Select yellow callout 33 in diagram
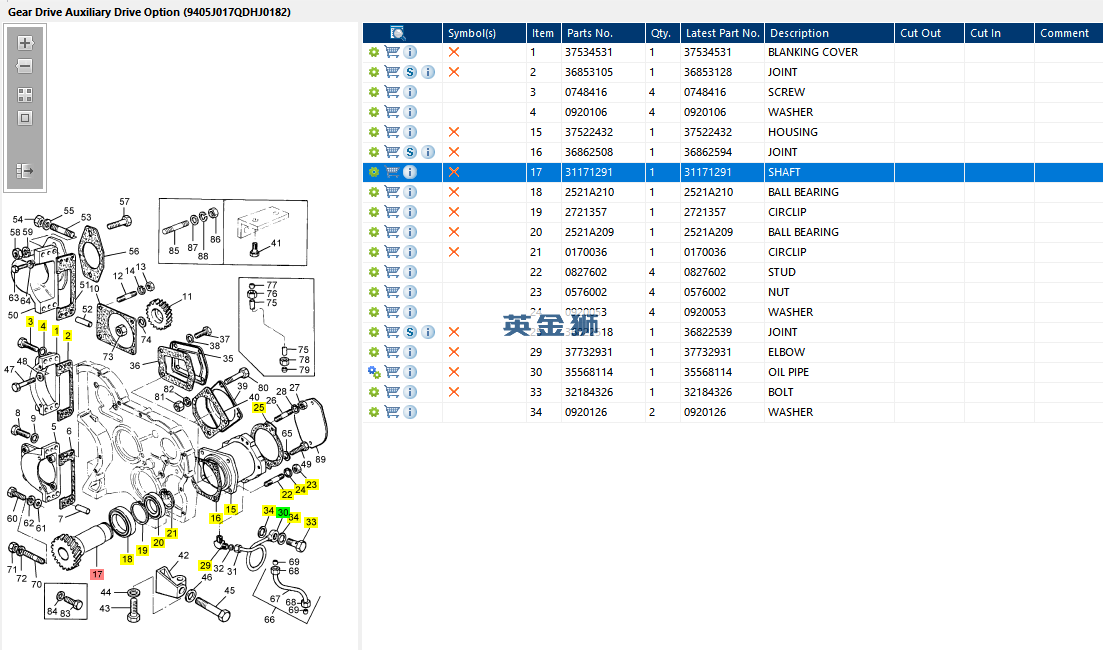This screenshot has height=650, width=1103. coord(311,522)
